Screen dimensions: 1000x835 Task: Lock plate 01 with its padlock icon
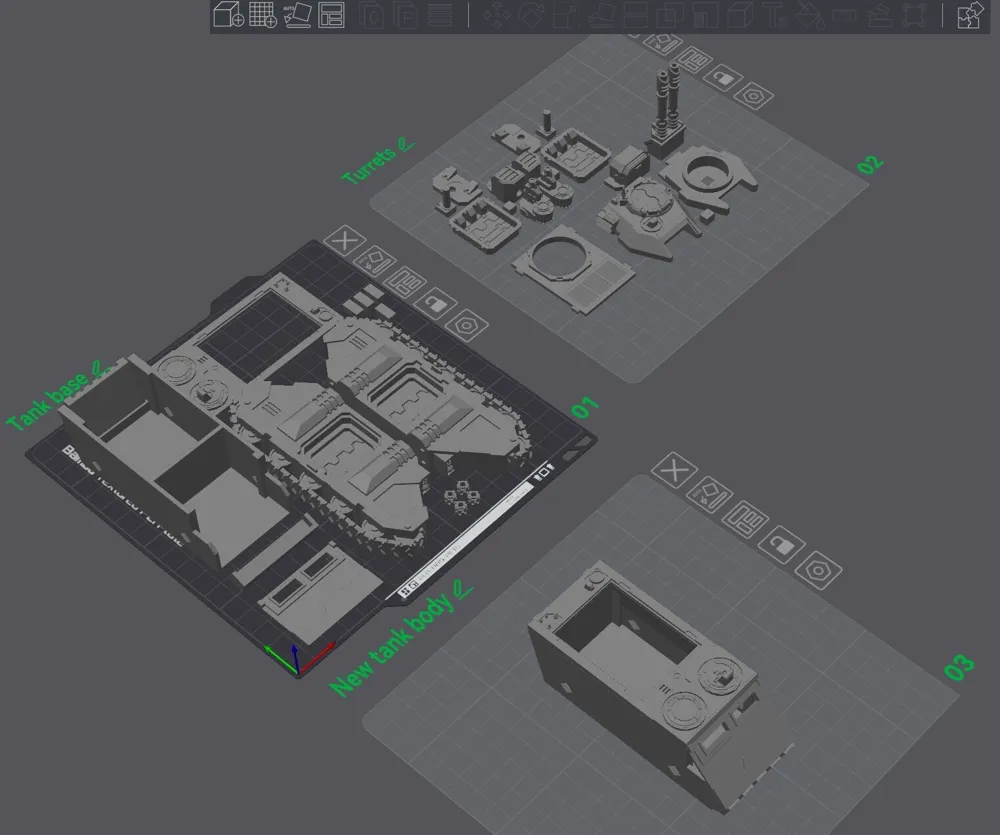point(436,304)
